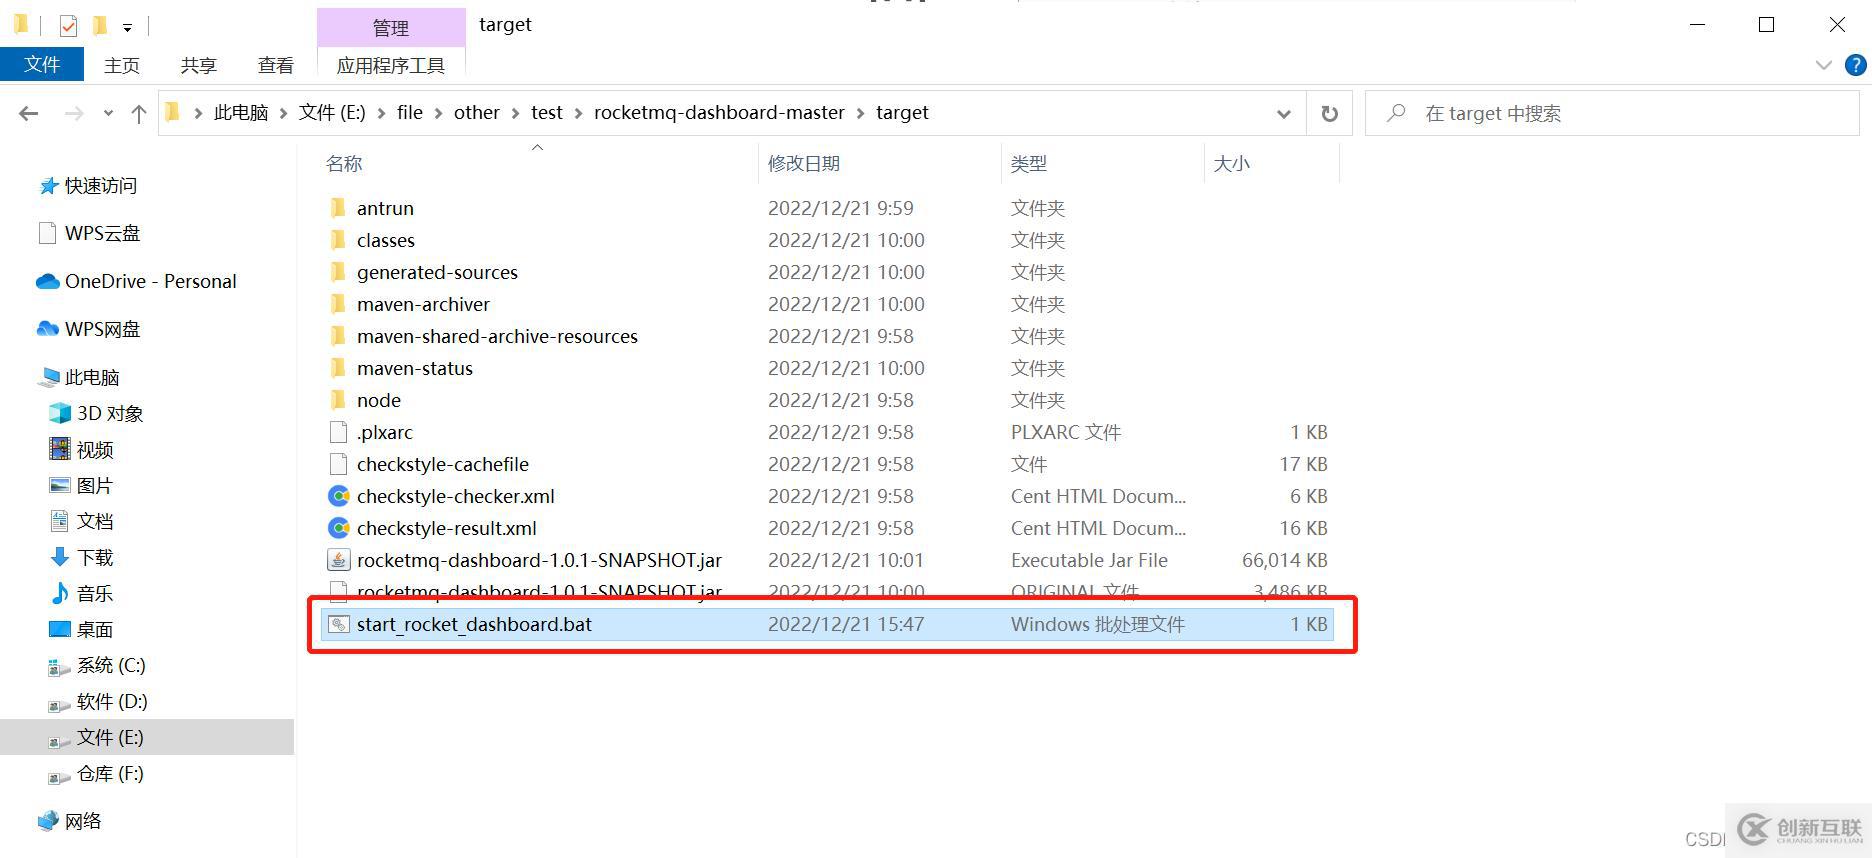Expand the chevron after test breadcrumb
Screen dimensions: 1872x858
pyautogui.click(x=578, y=114)
